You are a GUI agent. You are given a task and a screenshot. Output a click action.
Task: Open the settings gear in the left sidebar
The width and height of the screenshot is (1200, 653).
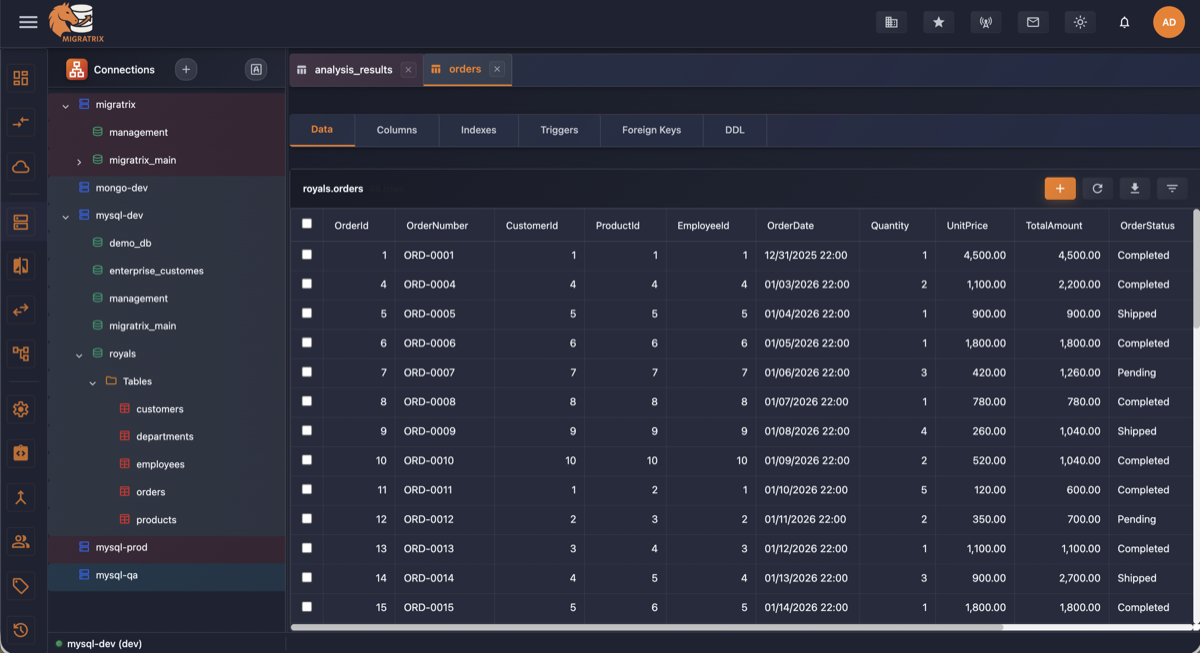click(21, 409)
